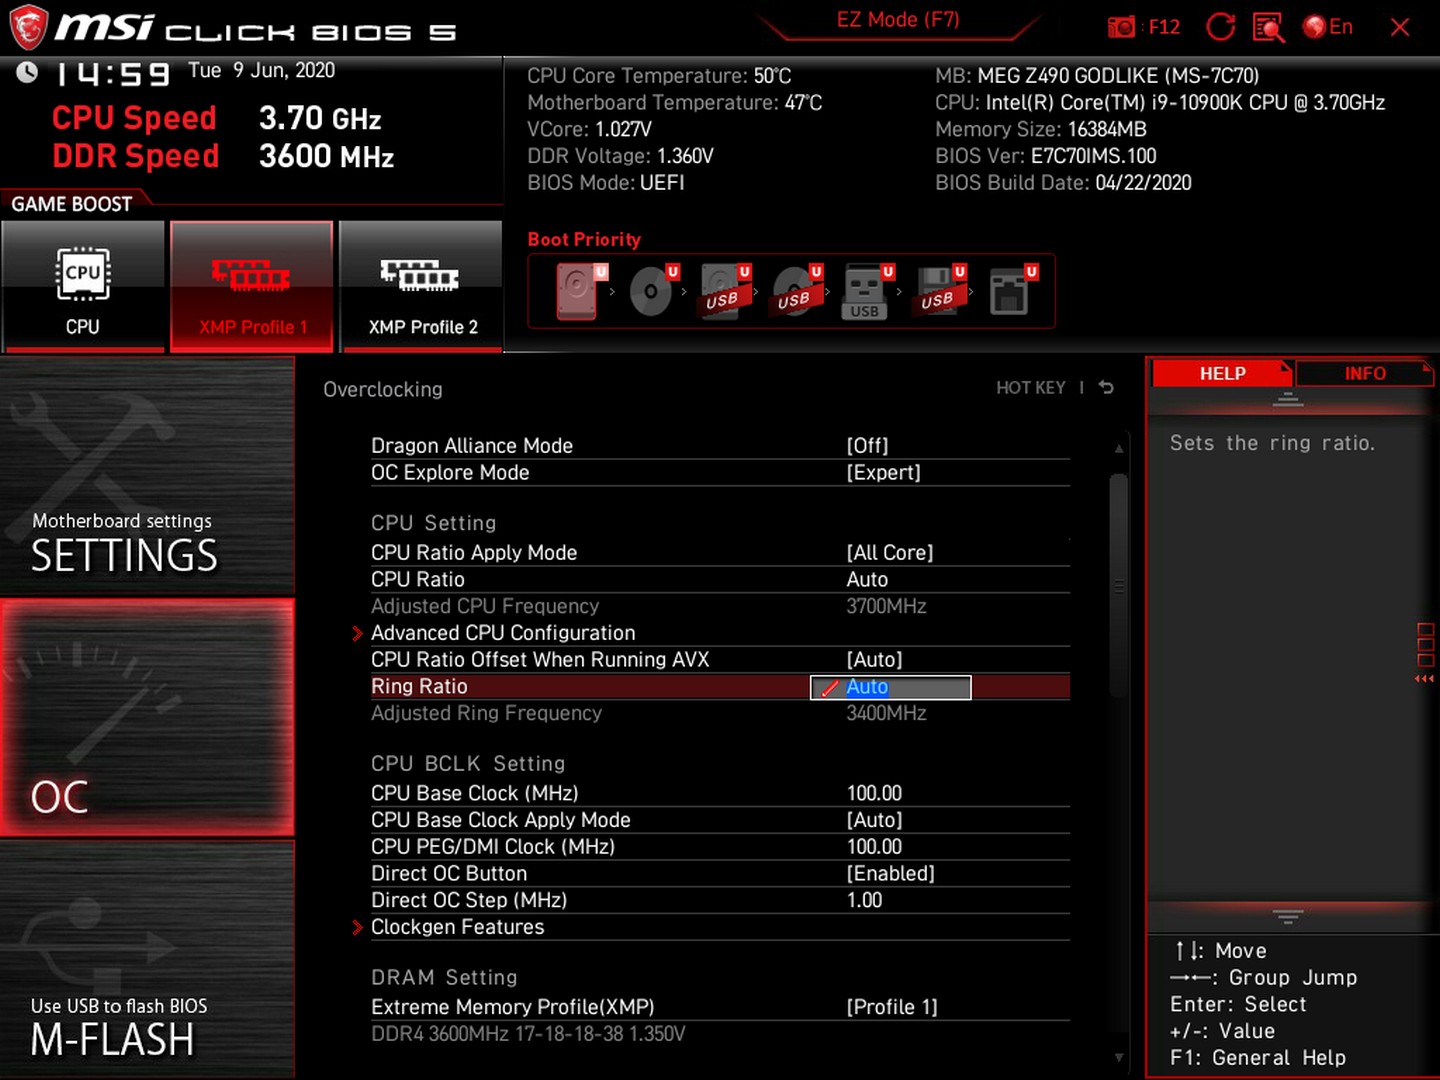Open the BIOS search magnifier icon

click(1269, 27)
